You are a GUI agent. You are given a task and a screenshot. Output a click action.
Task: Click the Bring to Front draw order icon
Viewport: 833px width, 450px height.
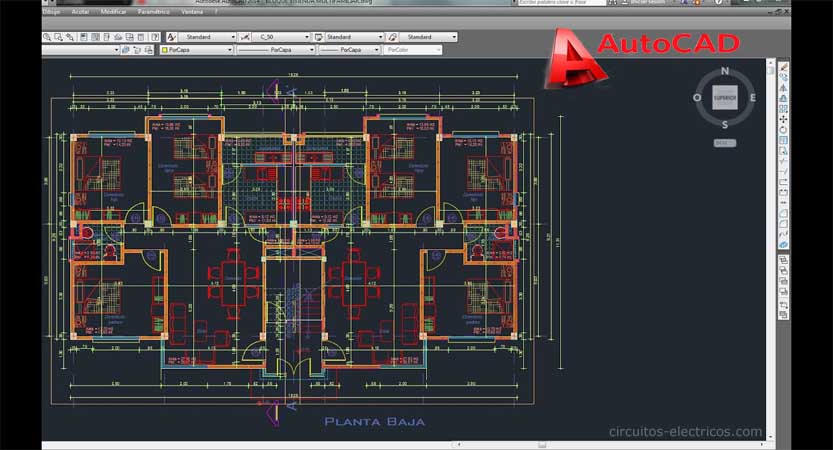(x=783, y=260)
